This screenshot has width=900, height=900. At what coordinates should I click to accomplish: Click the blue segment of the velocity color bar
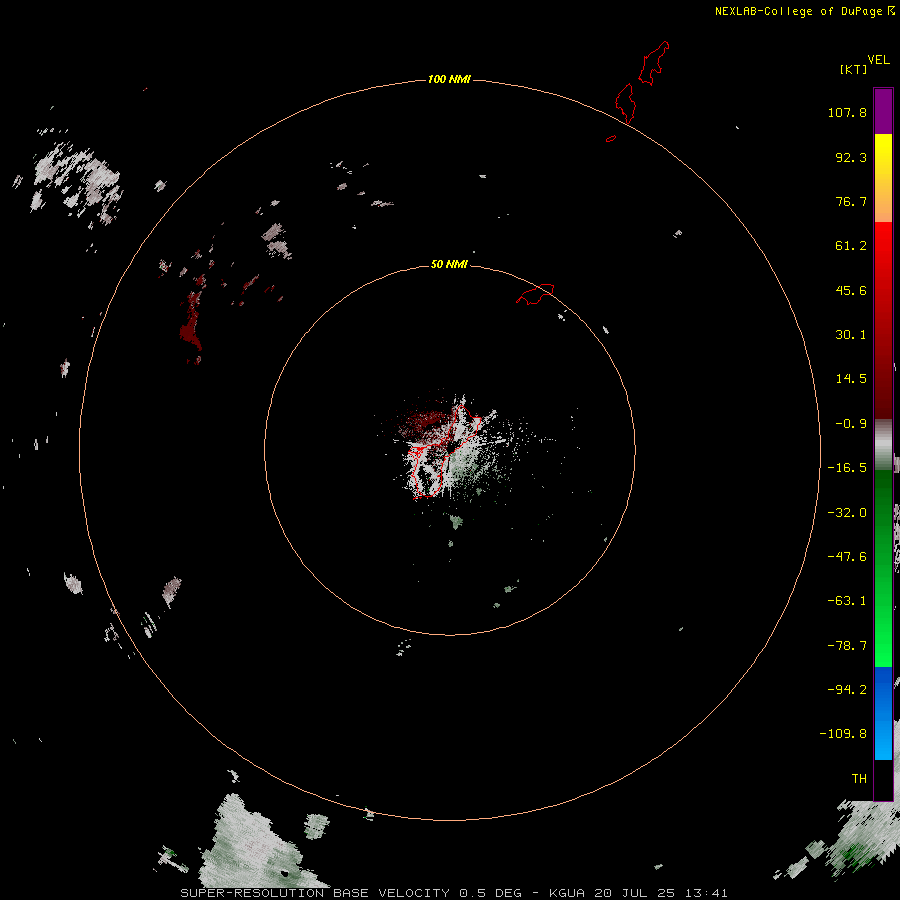[x=883, y=713]
